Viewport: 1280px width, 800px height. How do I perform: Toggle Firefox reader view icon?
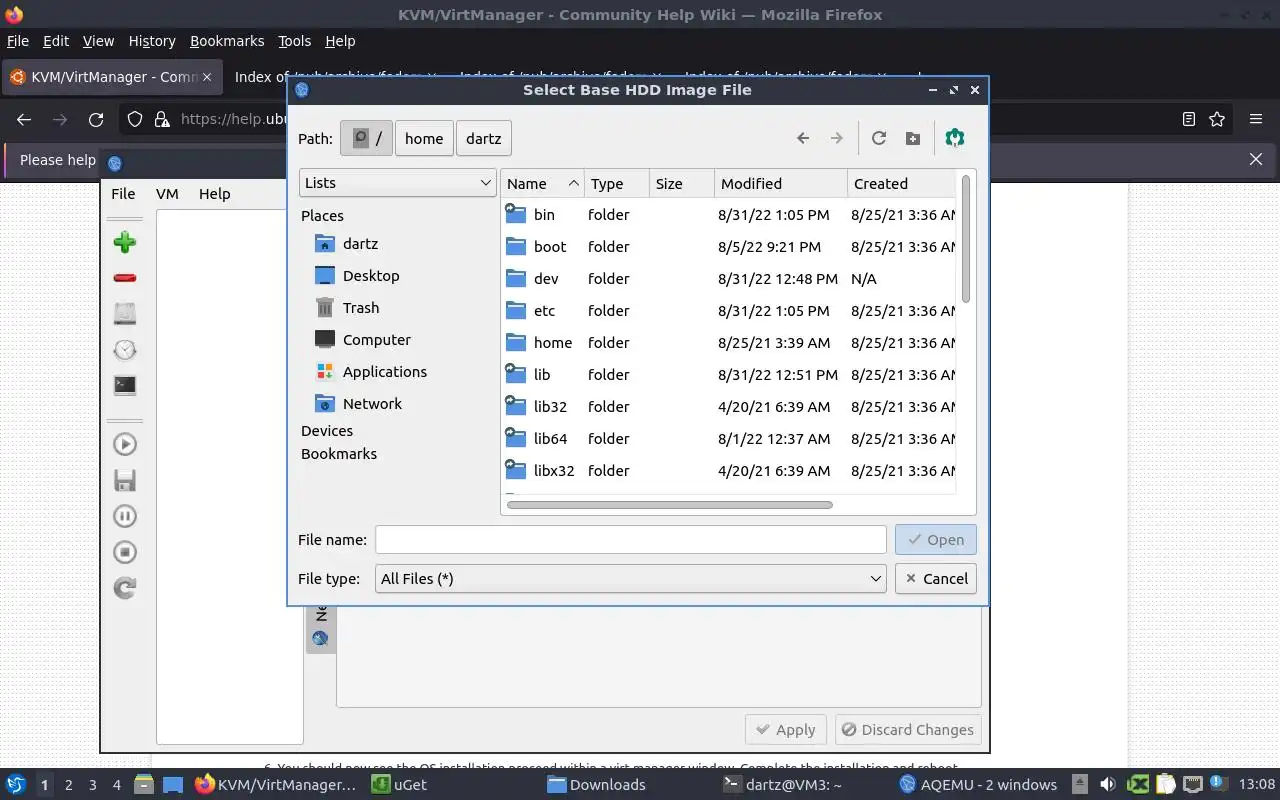[x=1189, y=119]
